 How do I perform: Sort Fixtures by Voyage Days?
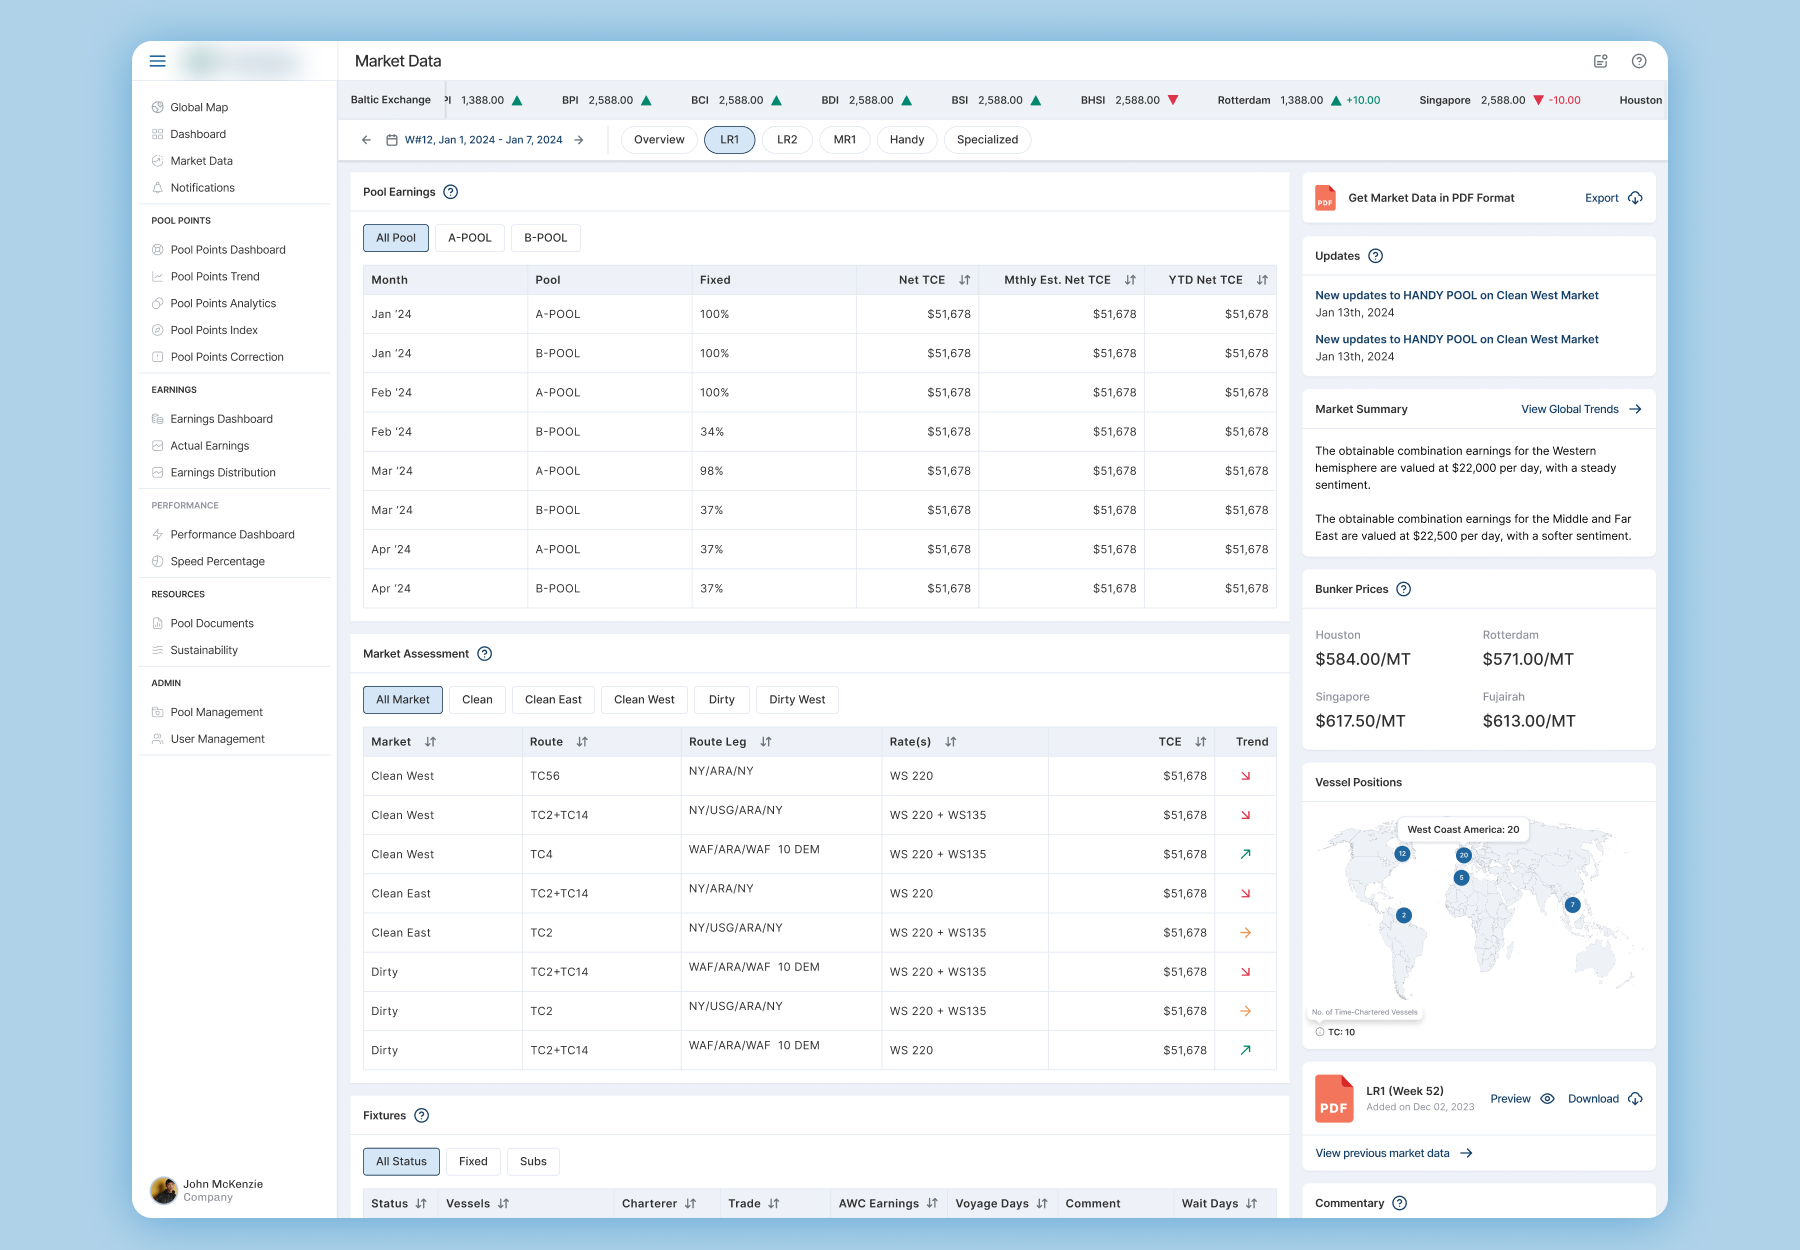tap(1042, 1204)
